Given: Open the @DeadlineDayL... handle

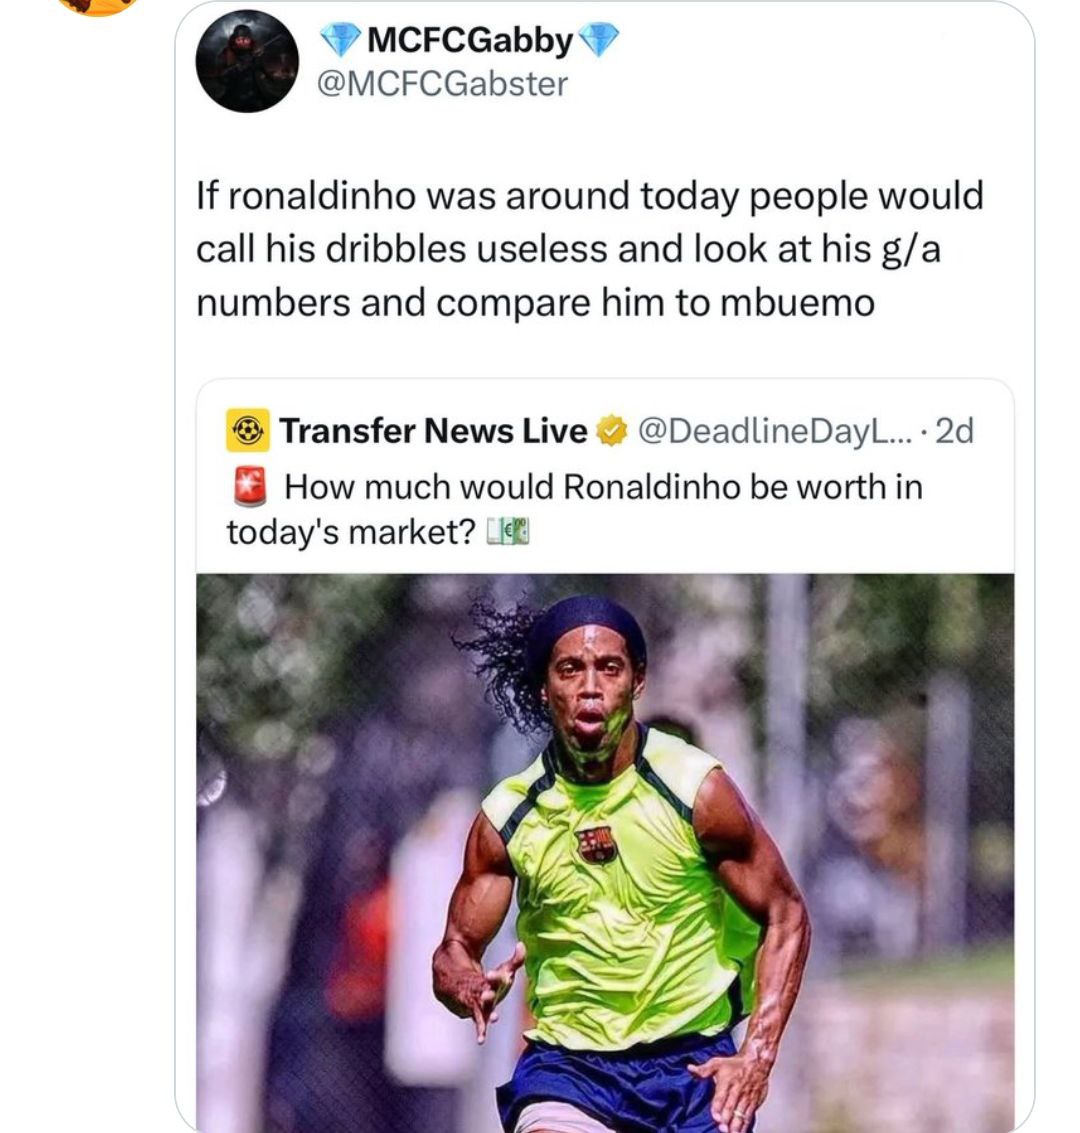Looking at the screenshot, I should coord(769,431).
